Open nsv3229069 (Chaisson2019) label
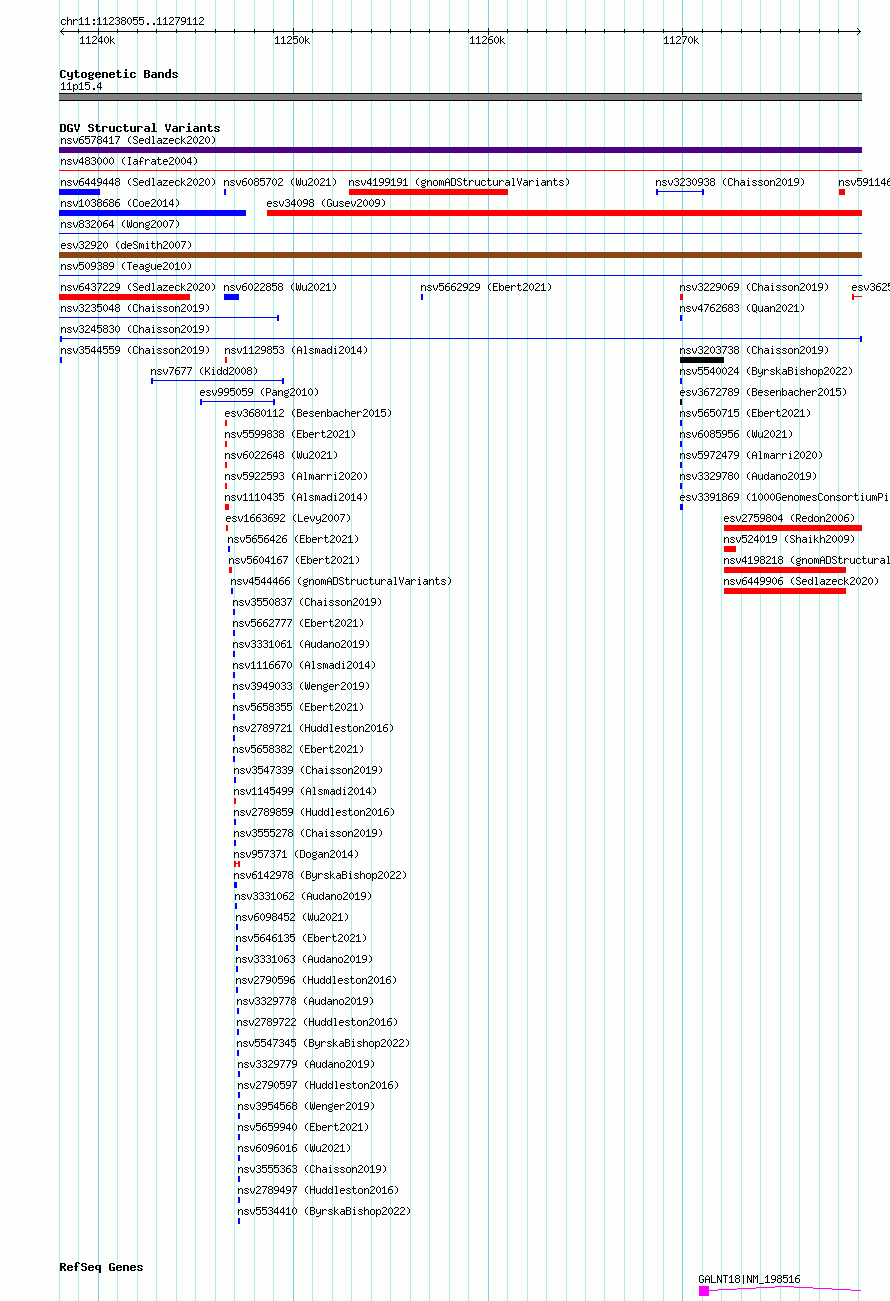Image resolution: width=890 pixels, height=1301 pixels. pos(754,287)
